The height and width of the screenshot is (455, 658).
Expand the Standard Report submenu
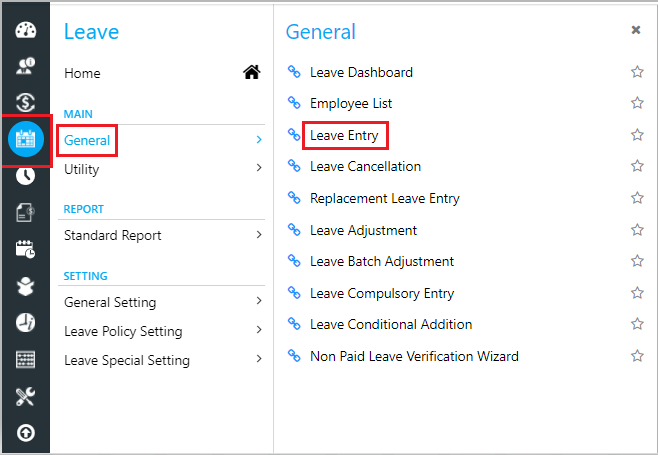tap(259, 235)
